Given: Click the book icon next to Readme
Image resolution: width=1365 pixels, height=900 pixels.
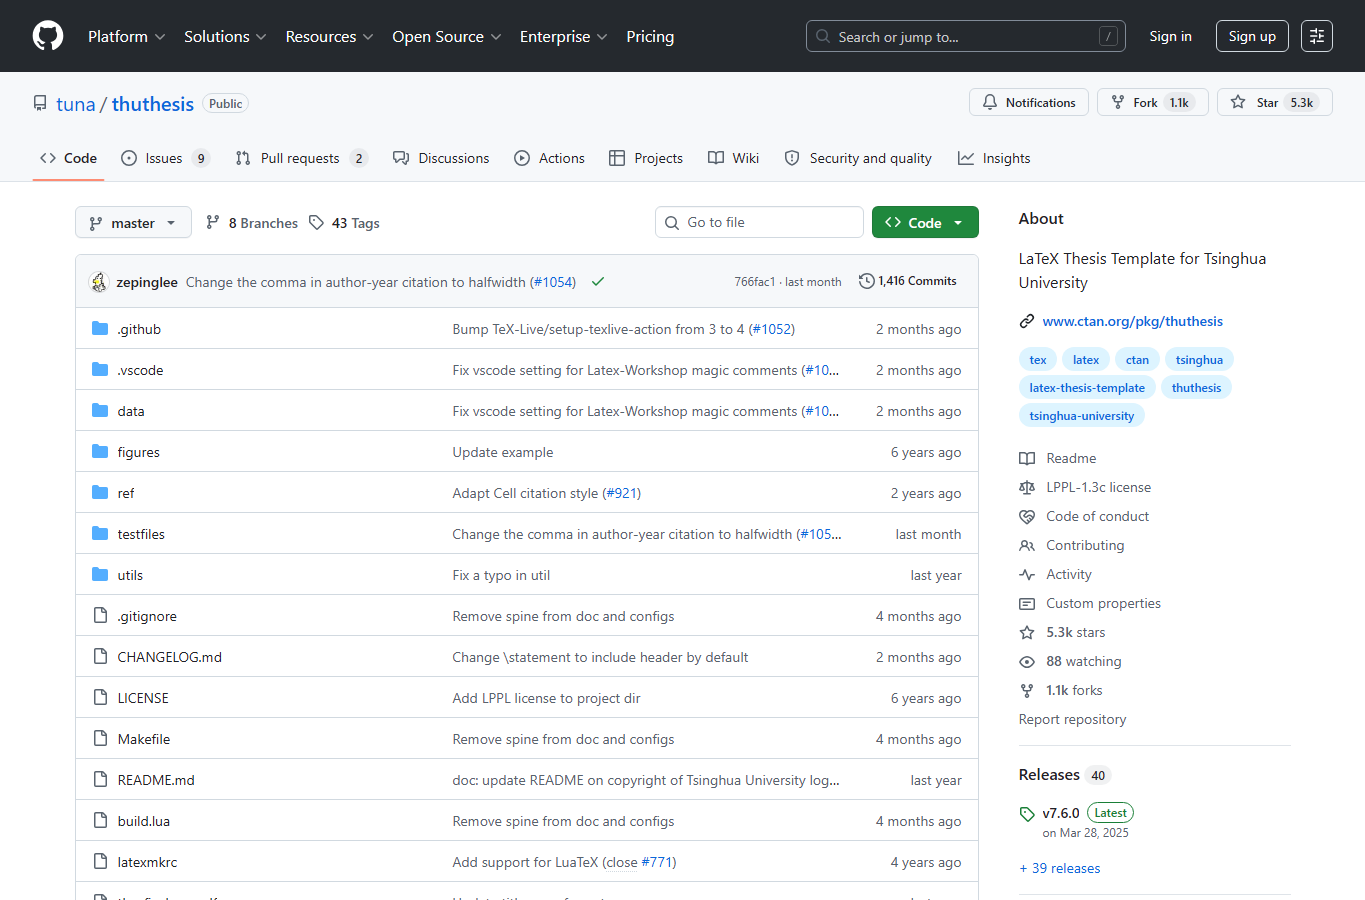Looking at the screenshot, I should [1027, 458].
